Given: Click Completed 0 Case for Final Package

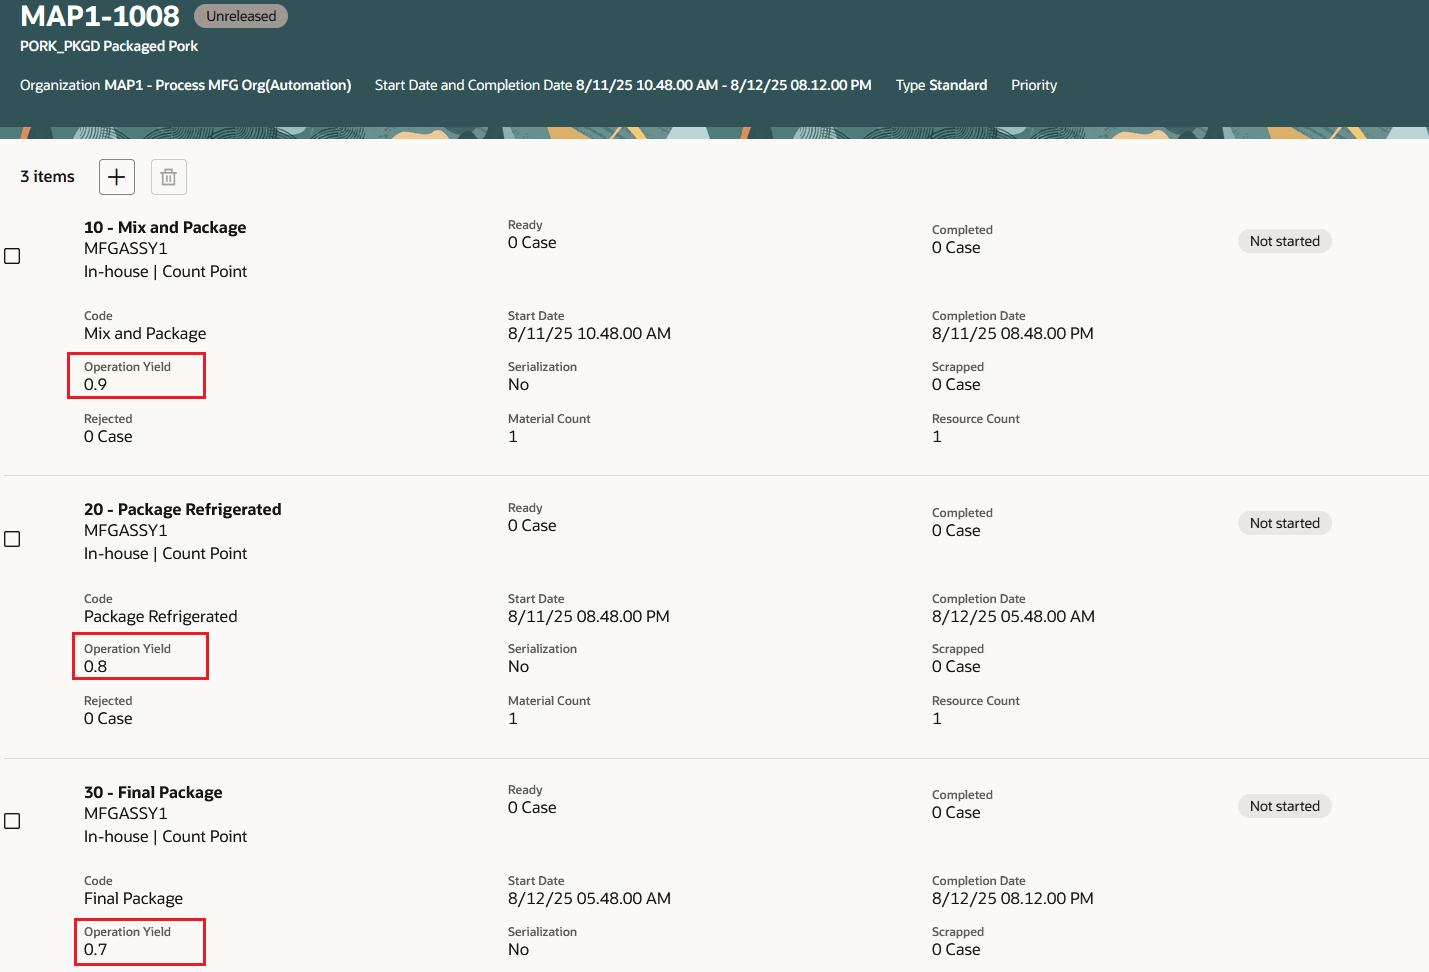Looking at the screenshot, I should pyautogui.click(x=962, y=805).
